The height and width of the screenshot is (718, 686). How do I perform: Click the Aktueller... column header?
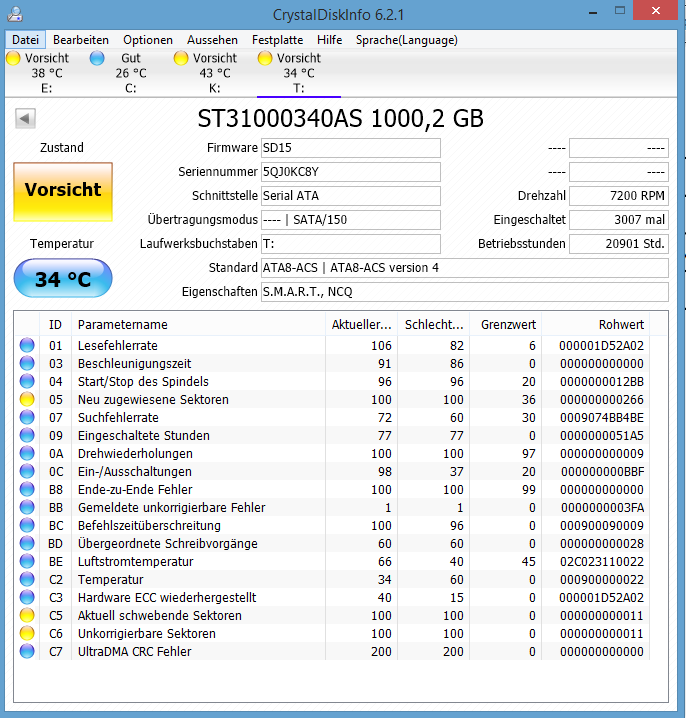click(361, 325)
